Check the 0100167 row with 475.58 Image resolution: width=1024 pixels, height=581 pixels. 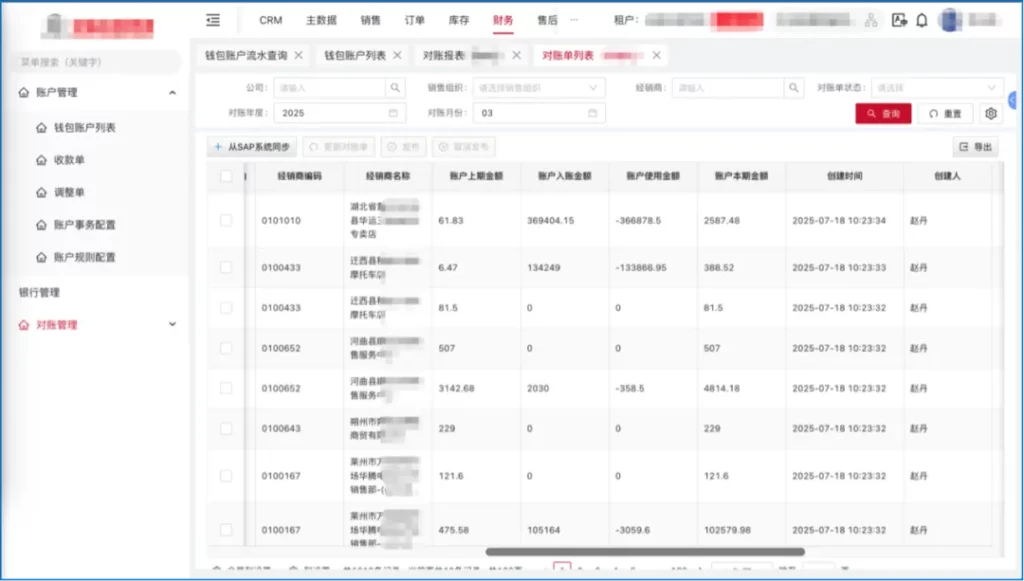(226, 530)
